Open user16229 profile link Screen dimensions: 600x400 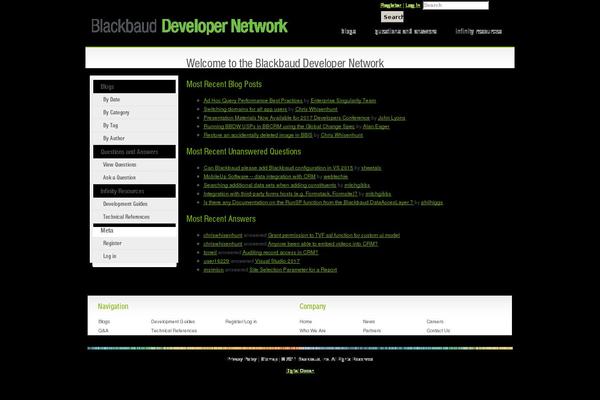pyautogui.click(x=216, y=261)
